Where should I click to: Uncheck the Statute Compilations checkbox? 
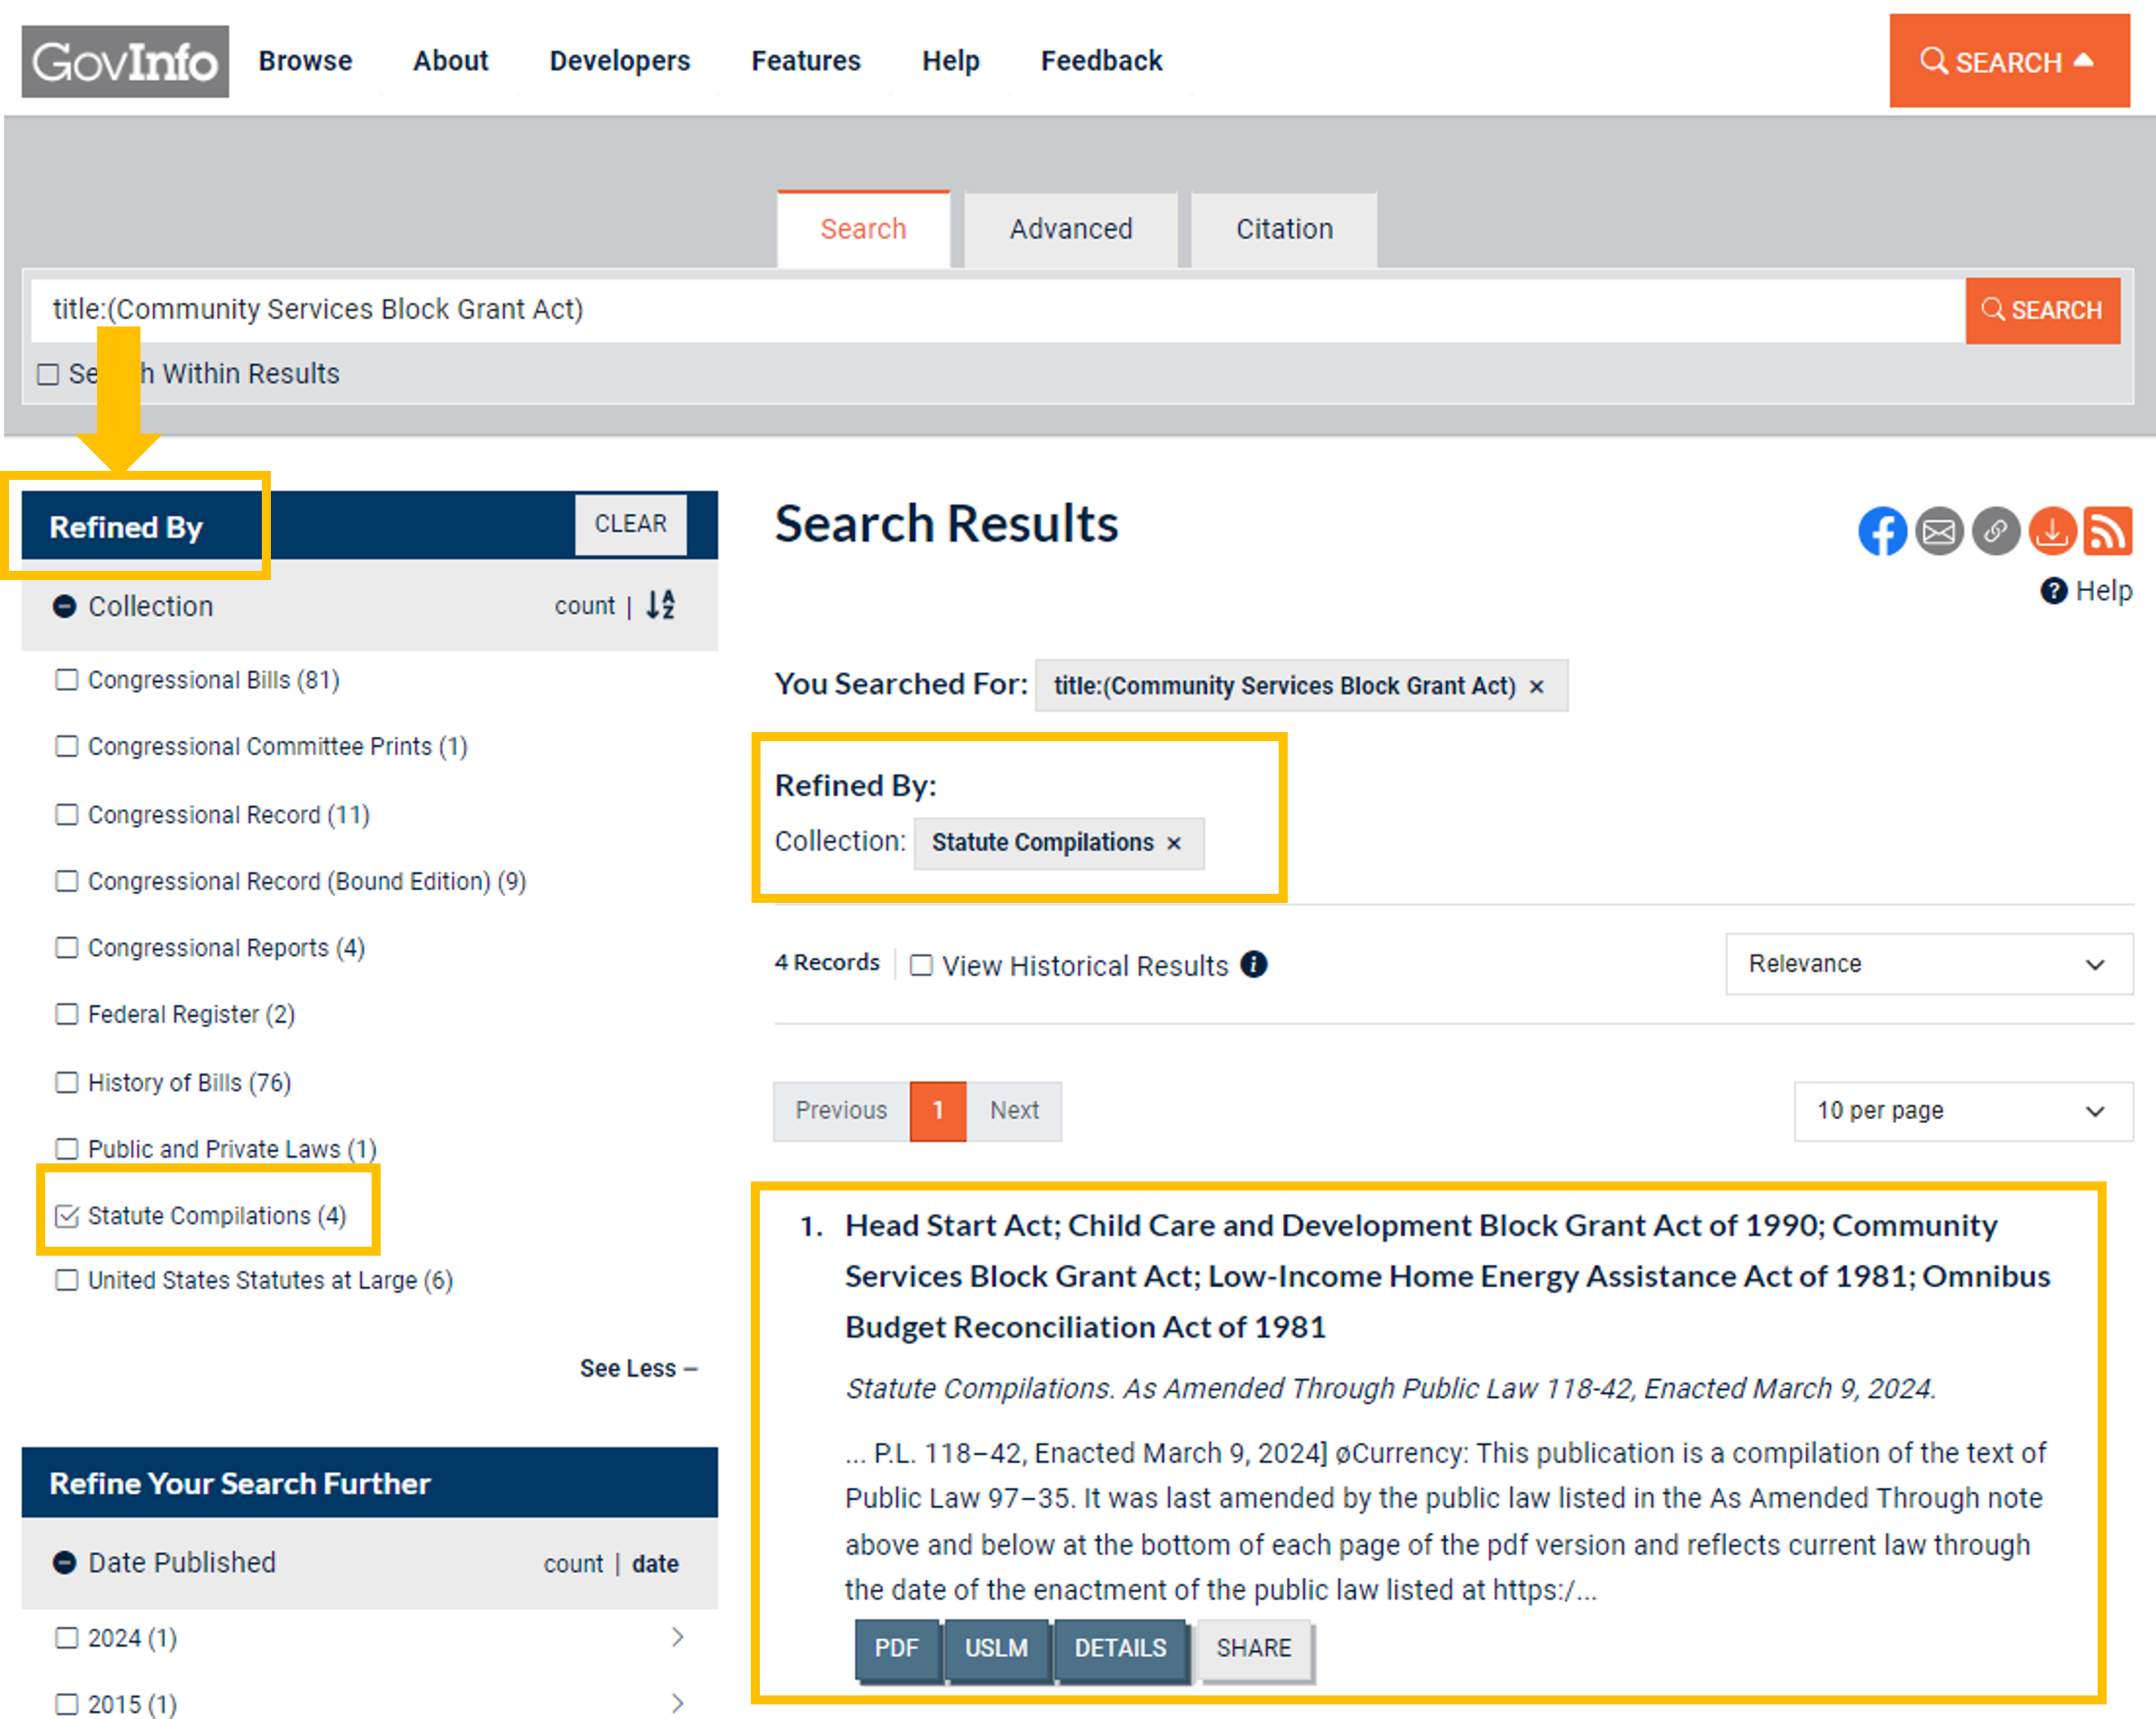[x=67, y=1215]
